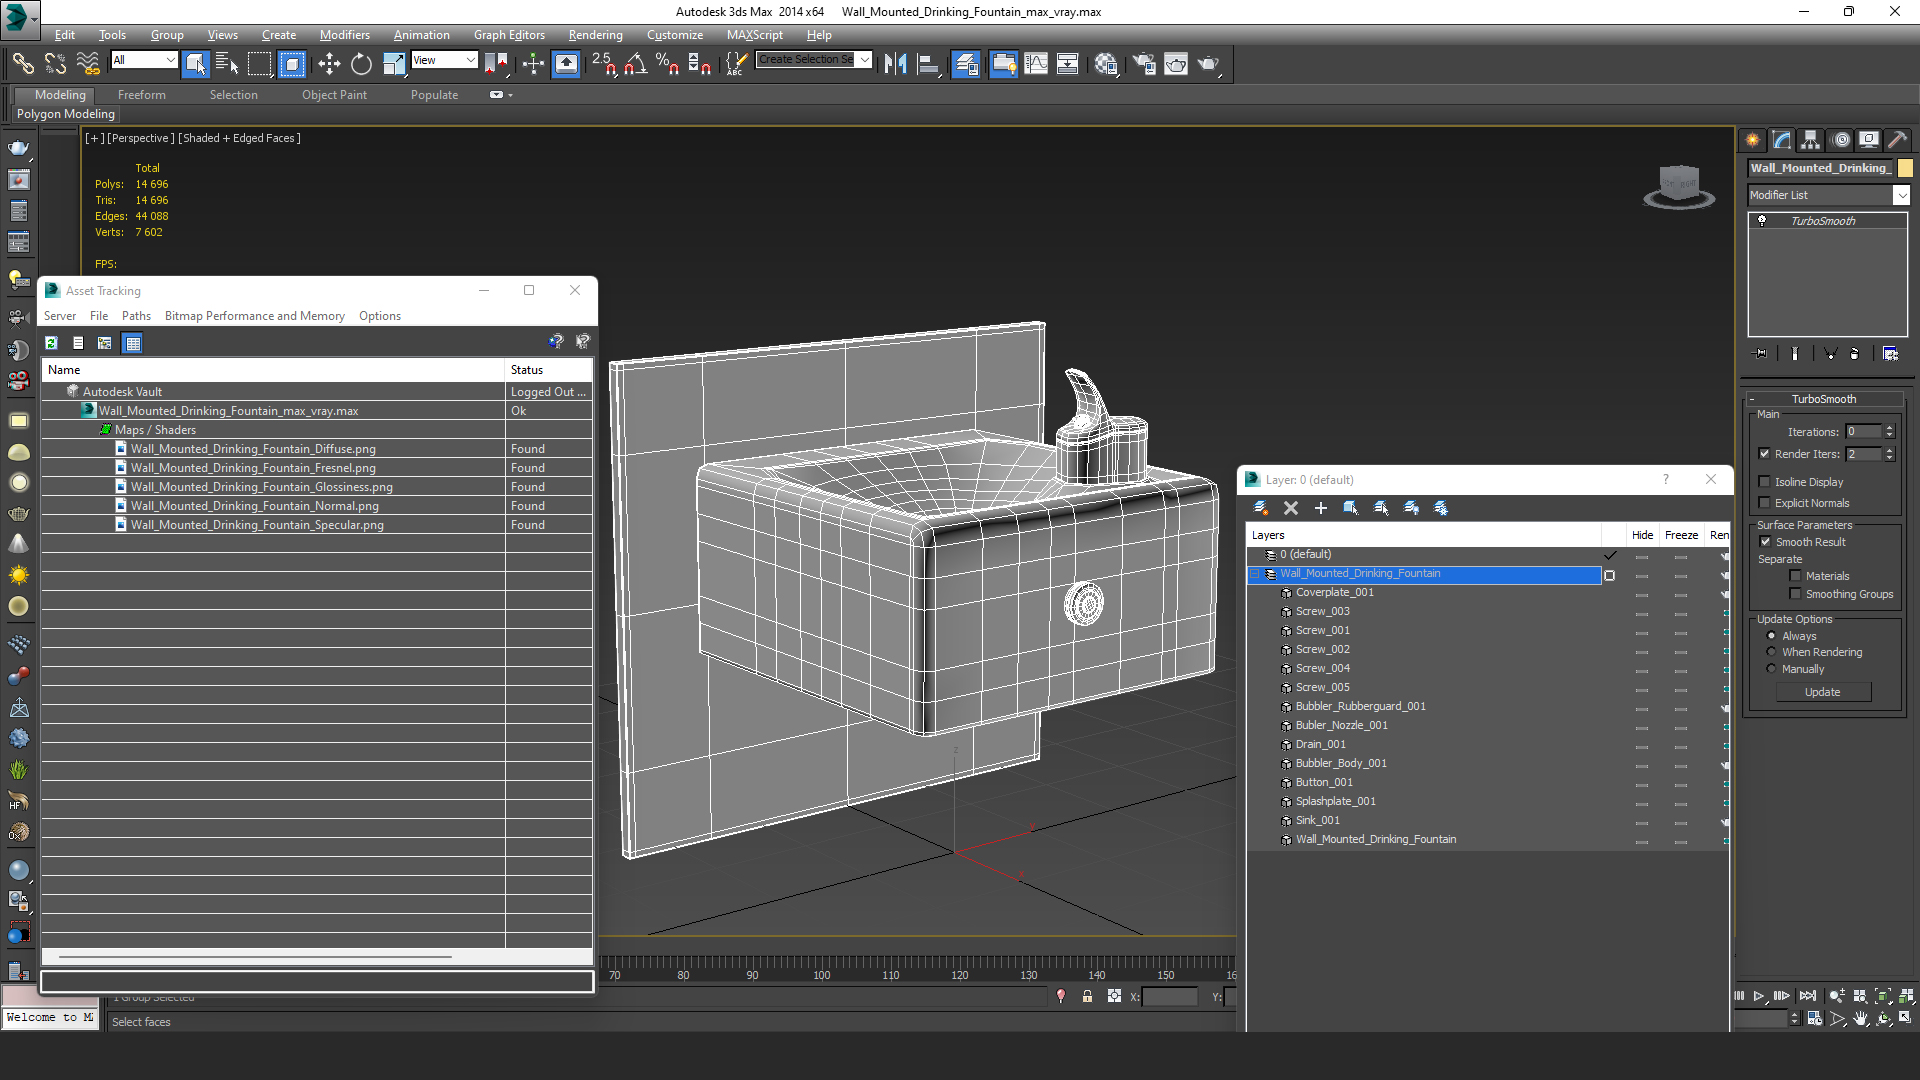Click Freeze column header in Layer dialog
The height and width of the screenshot is (1080, 1920).
coord(1681,535)
